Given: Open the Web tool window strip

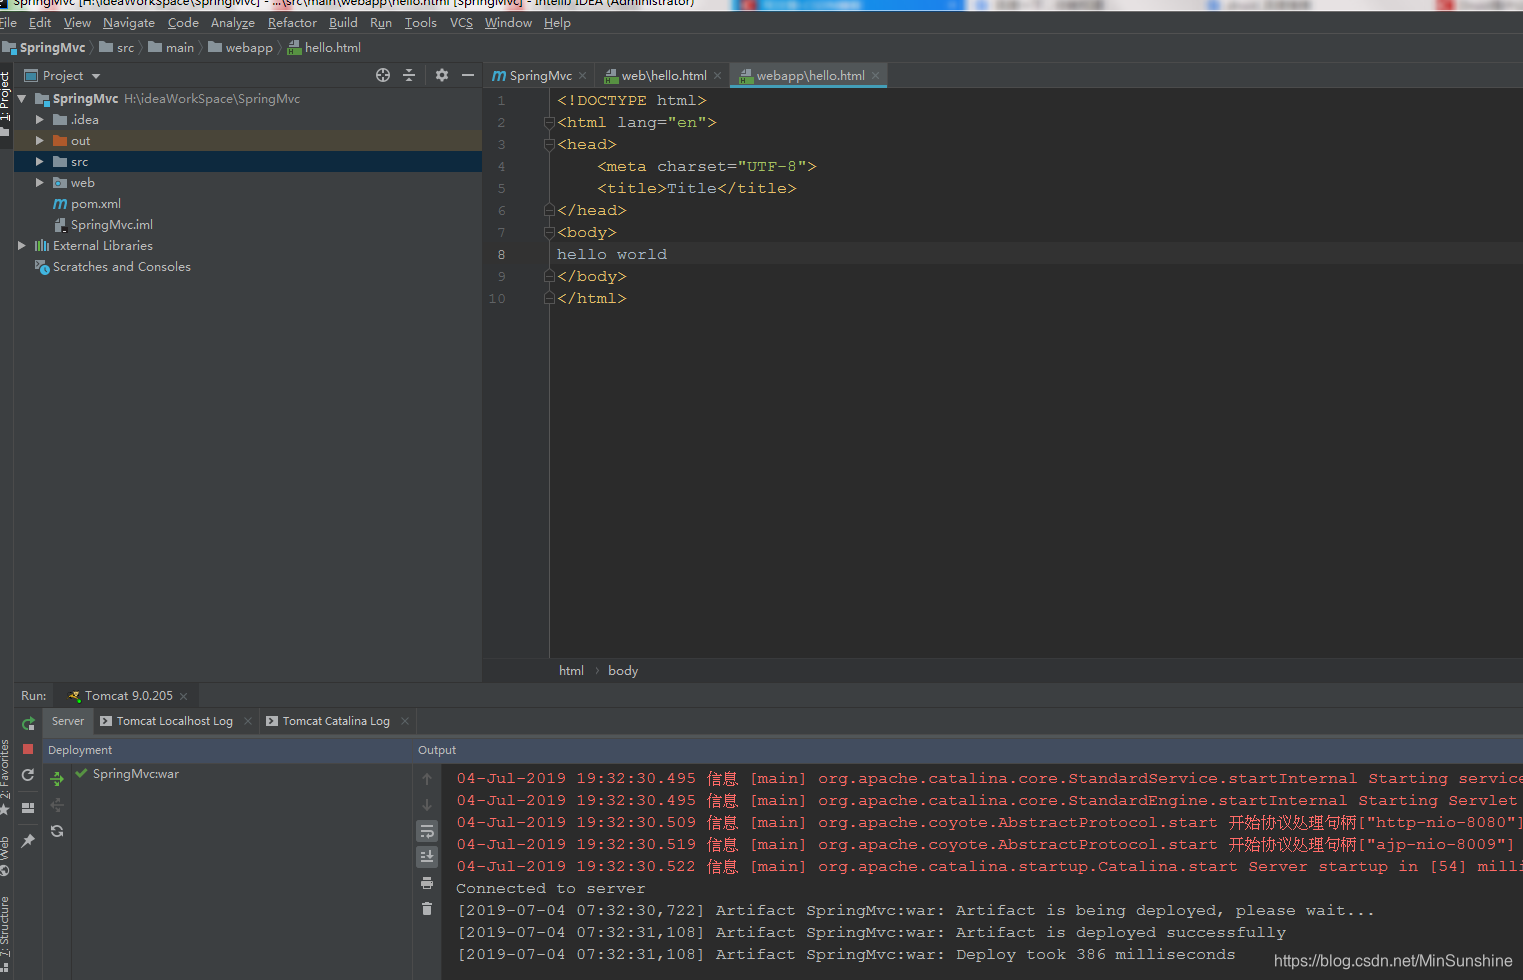Looking at the screenshot, I should [6, 855].
